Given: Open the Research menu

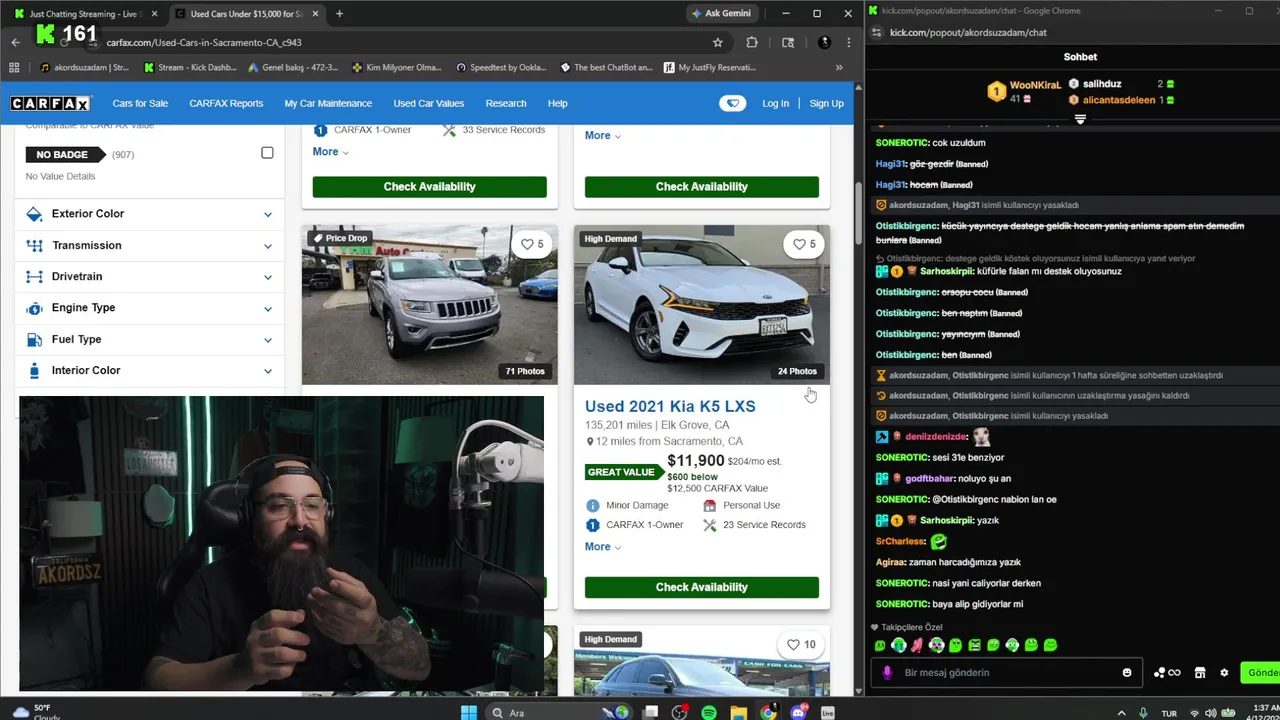Looking at the screenshot, I should (x=506, y=103).
